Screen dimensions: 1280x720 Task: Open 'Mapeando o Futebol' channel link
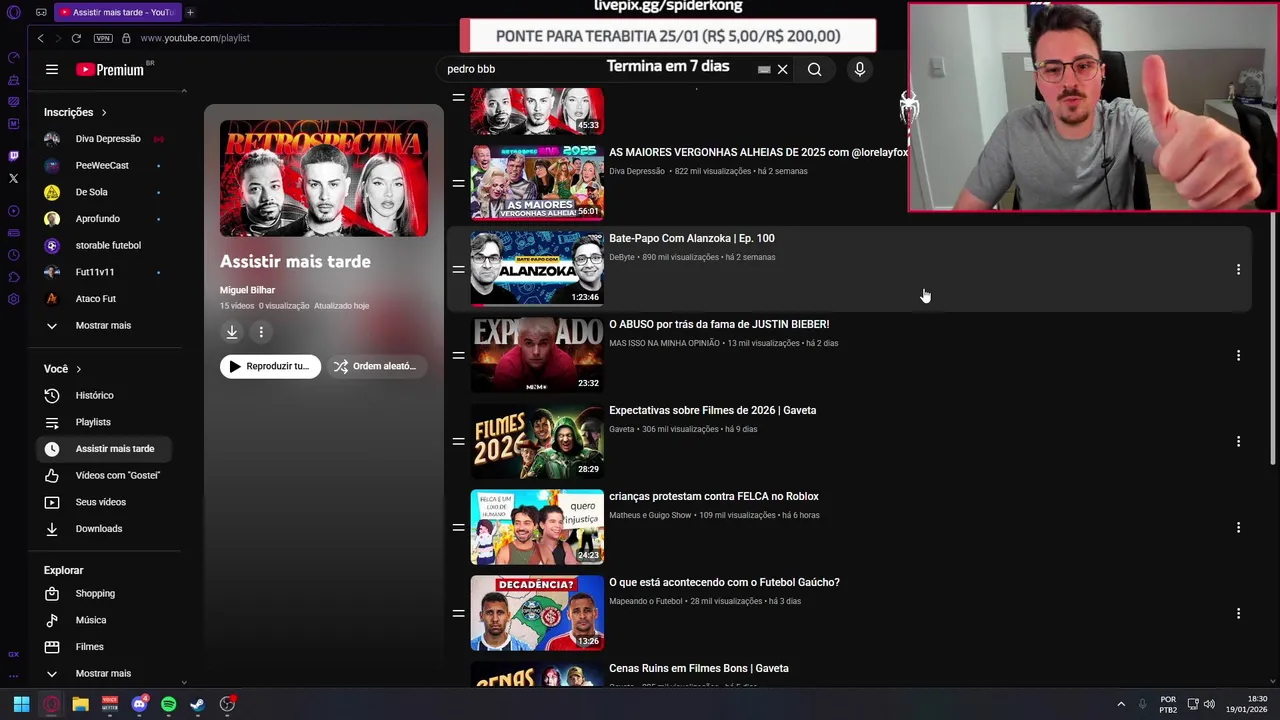click(645, 601)
